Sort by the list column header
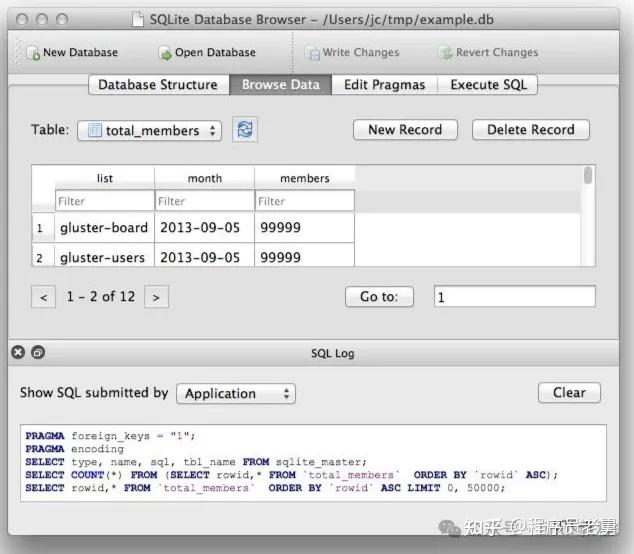This screenshot has width=634, height=554. point(105,178)
